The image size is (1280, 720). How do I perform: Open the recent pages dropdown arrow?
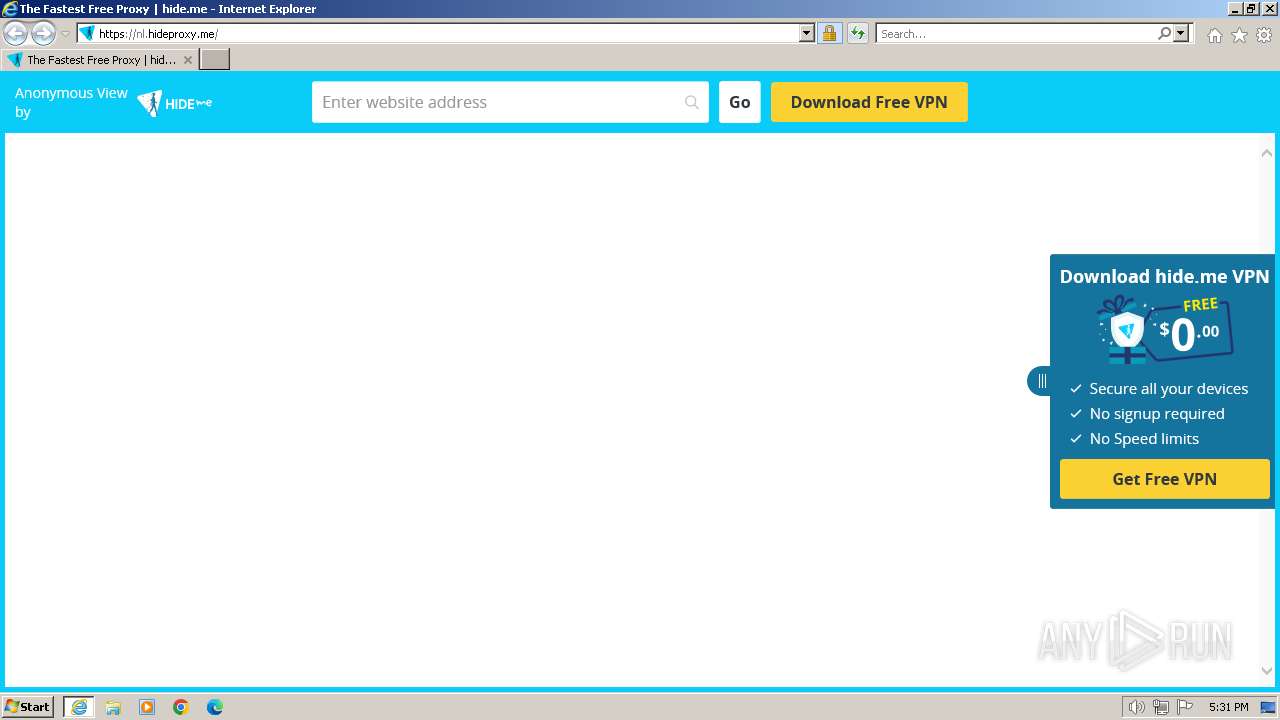(x=65, y=34)
